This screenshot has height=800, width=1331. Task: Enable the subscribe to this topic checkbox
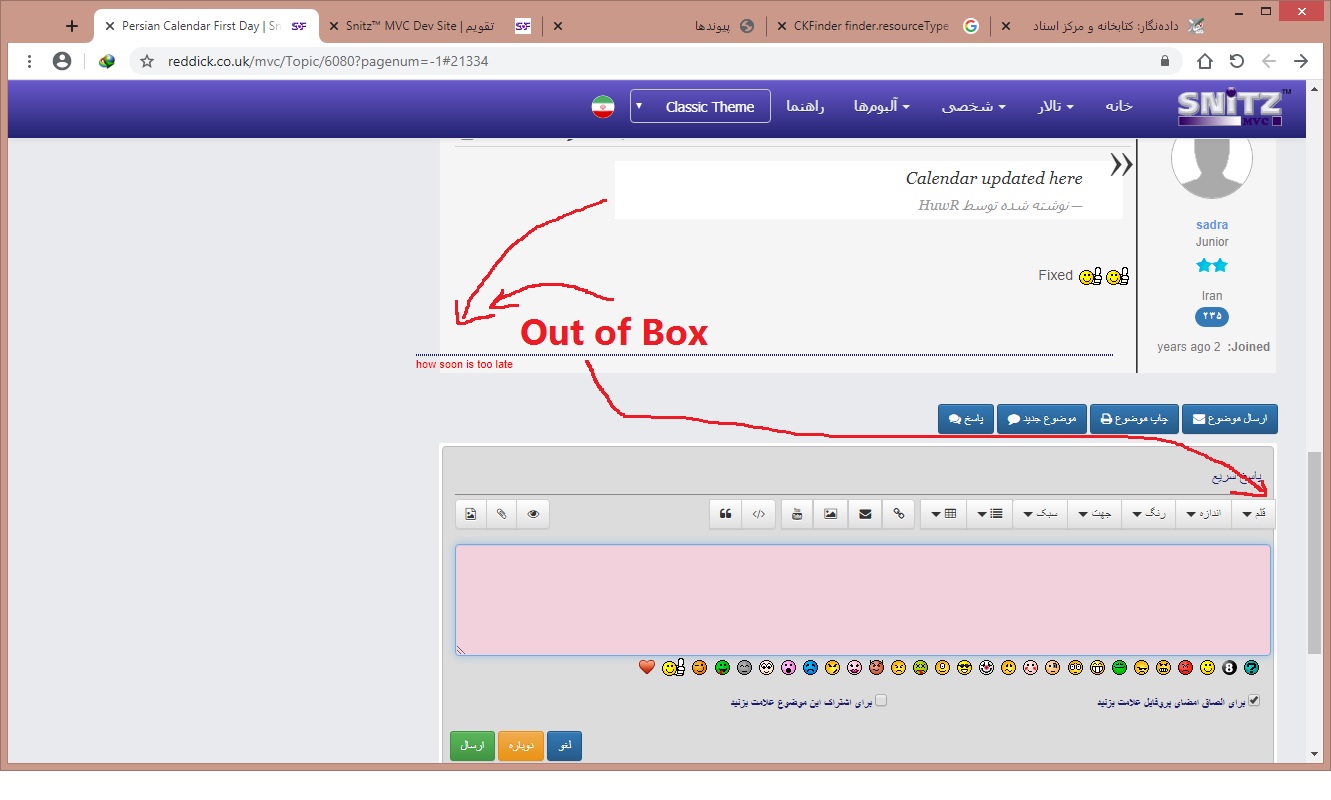pos(881,701)
